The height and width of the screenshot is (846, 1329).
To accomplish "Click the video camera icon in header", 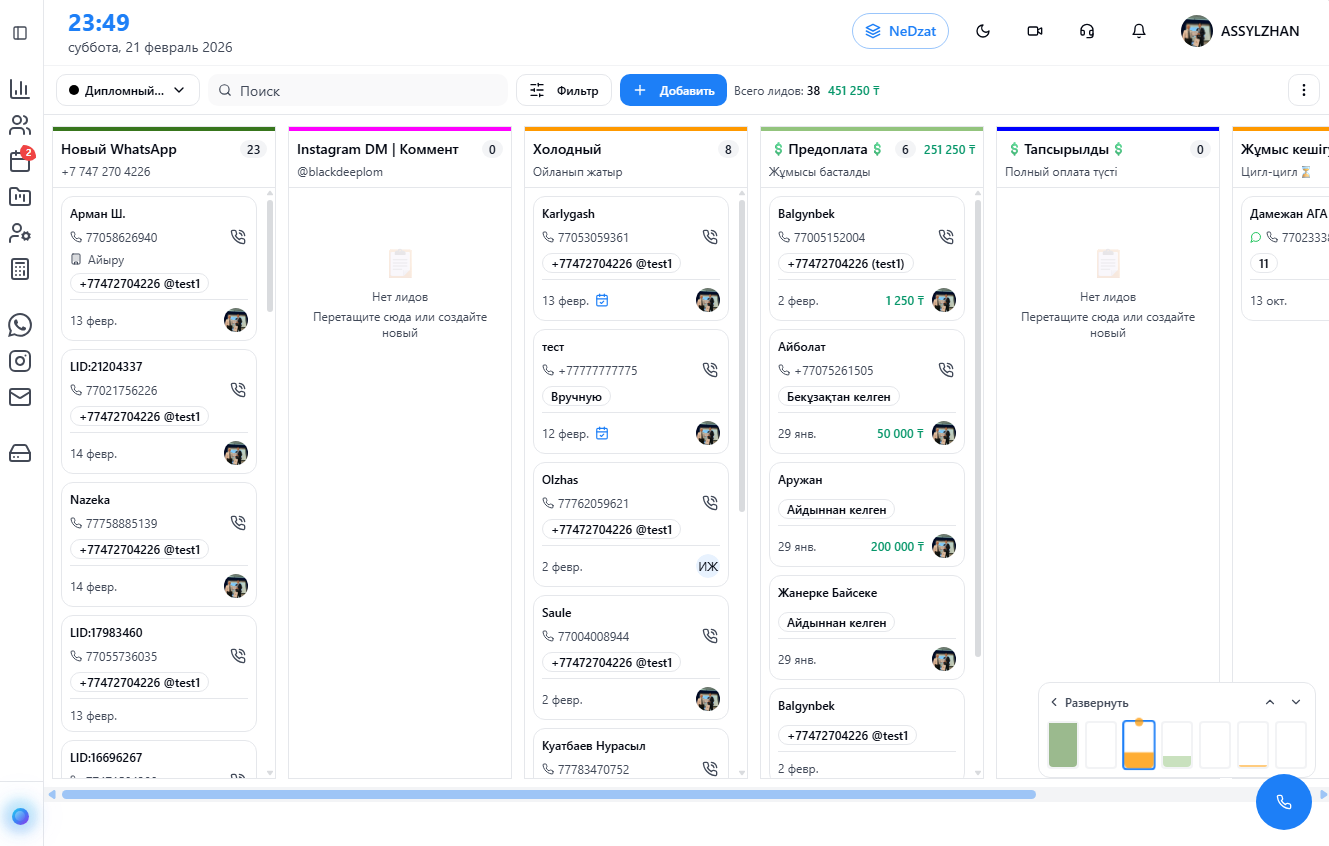I will tap(1034, 31).
